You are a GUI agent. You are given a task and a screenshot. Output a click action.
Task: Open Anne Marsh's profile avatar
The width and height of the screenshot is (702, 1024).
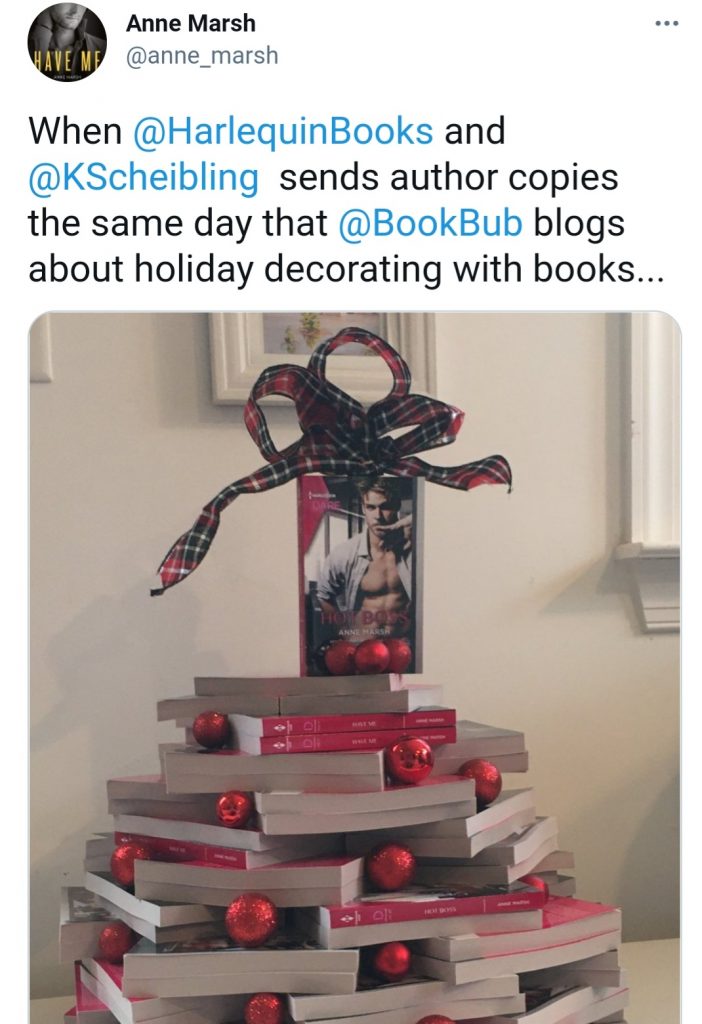coord(67,40)
